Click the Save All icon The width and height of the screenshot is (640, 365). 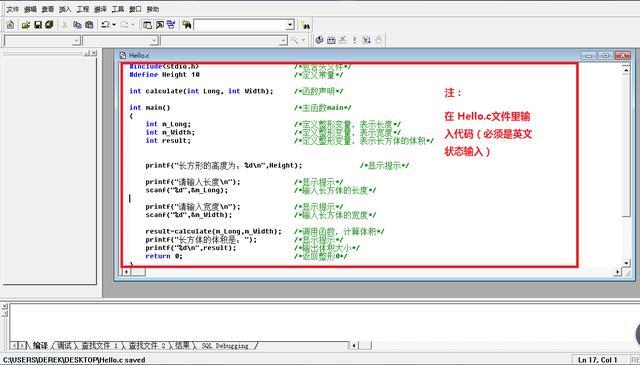pyautogui.click(x=49, y=25)
